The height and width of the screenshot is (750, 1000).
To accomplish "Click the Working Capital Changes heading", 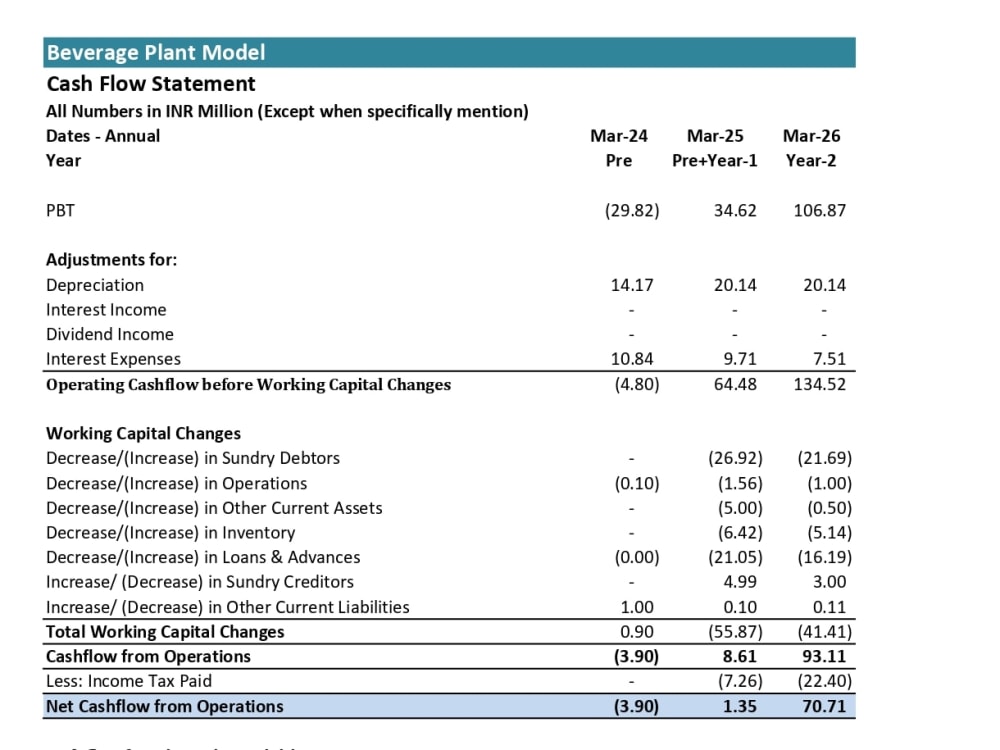I will (x=143, y=434).
